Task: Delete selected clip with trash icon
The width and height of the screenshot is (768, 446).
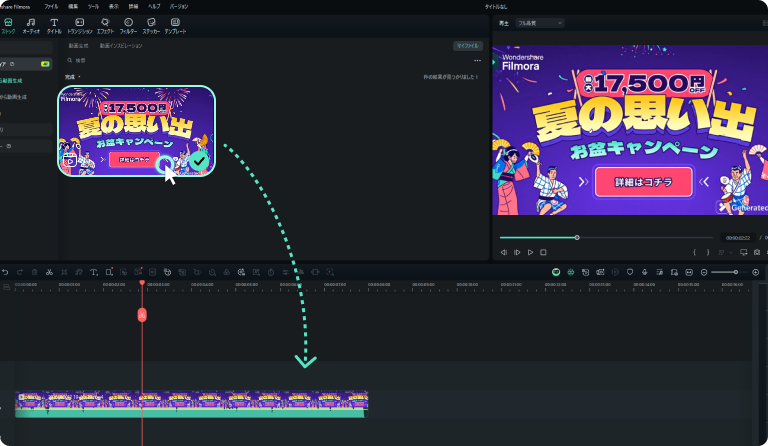Action: tap(34, 272)
